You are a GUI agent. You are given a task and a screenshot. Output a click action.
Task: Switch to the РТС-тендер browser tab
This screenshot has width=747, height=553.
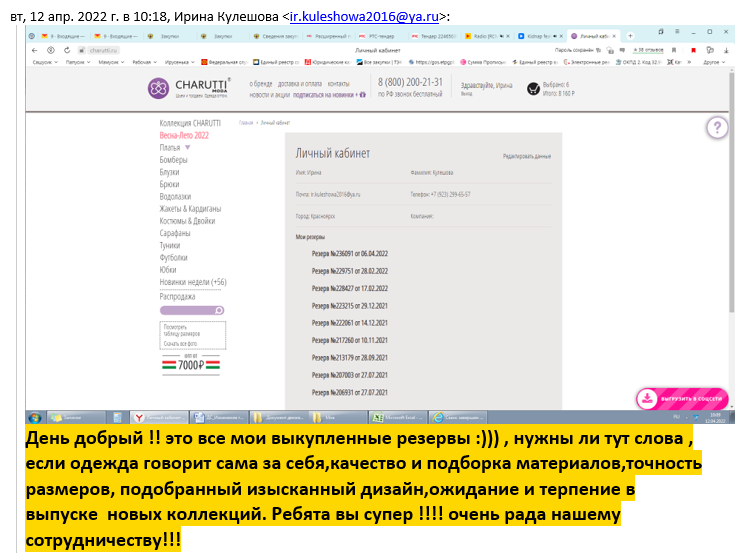pos(381,36)
